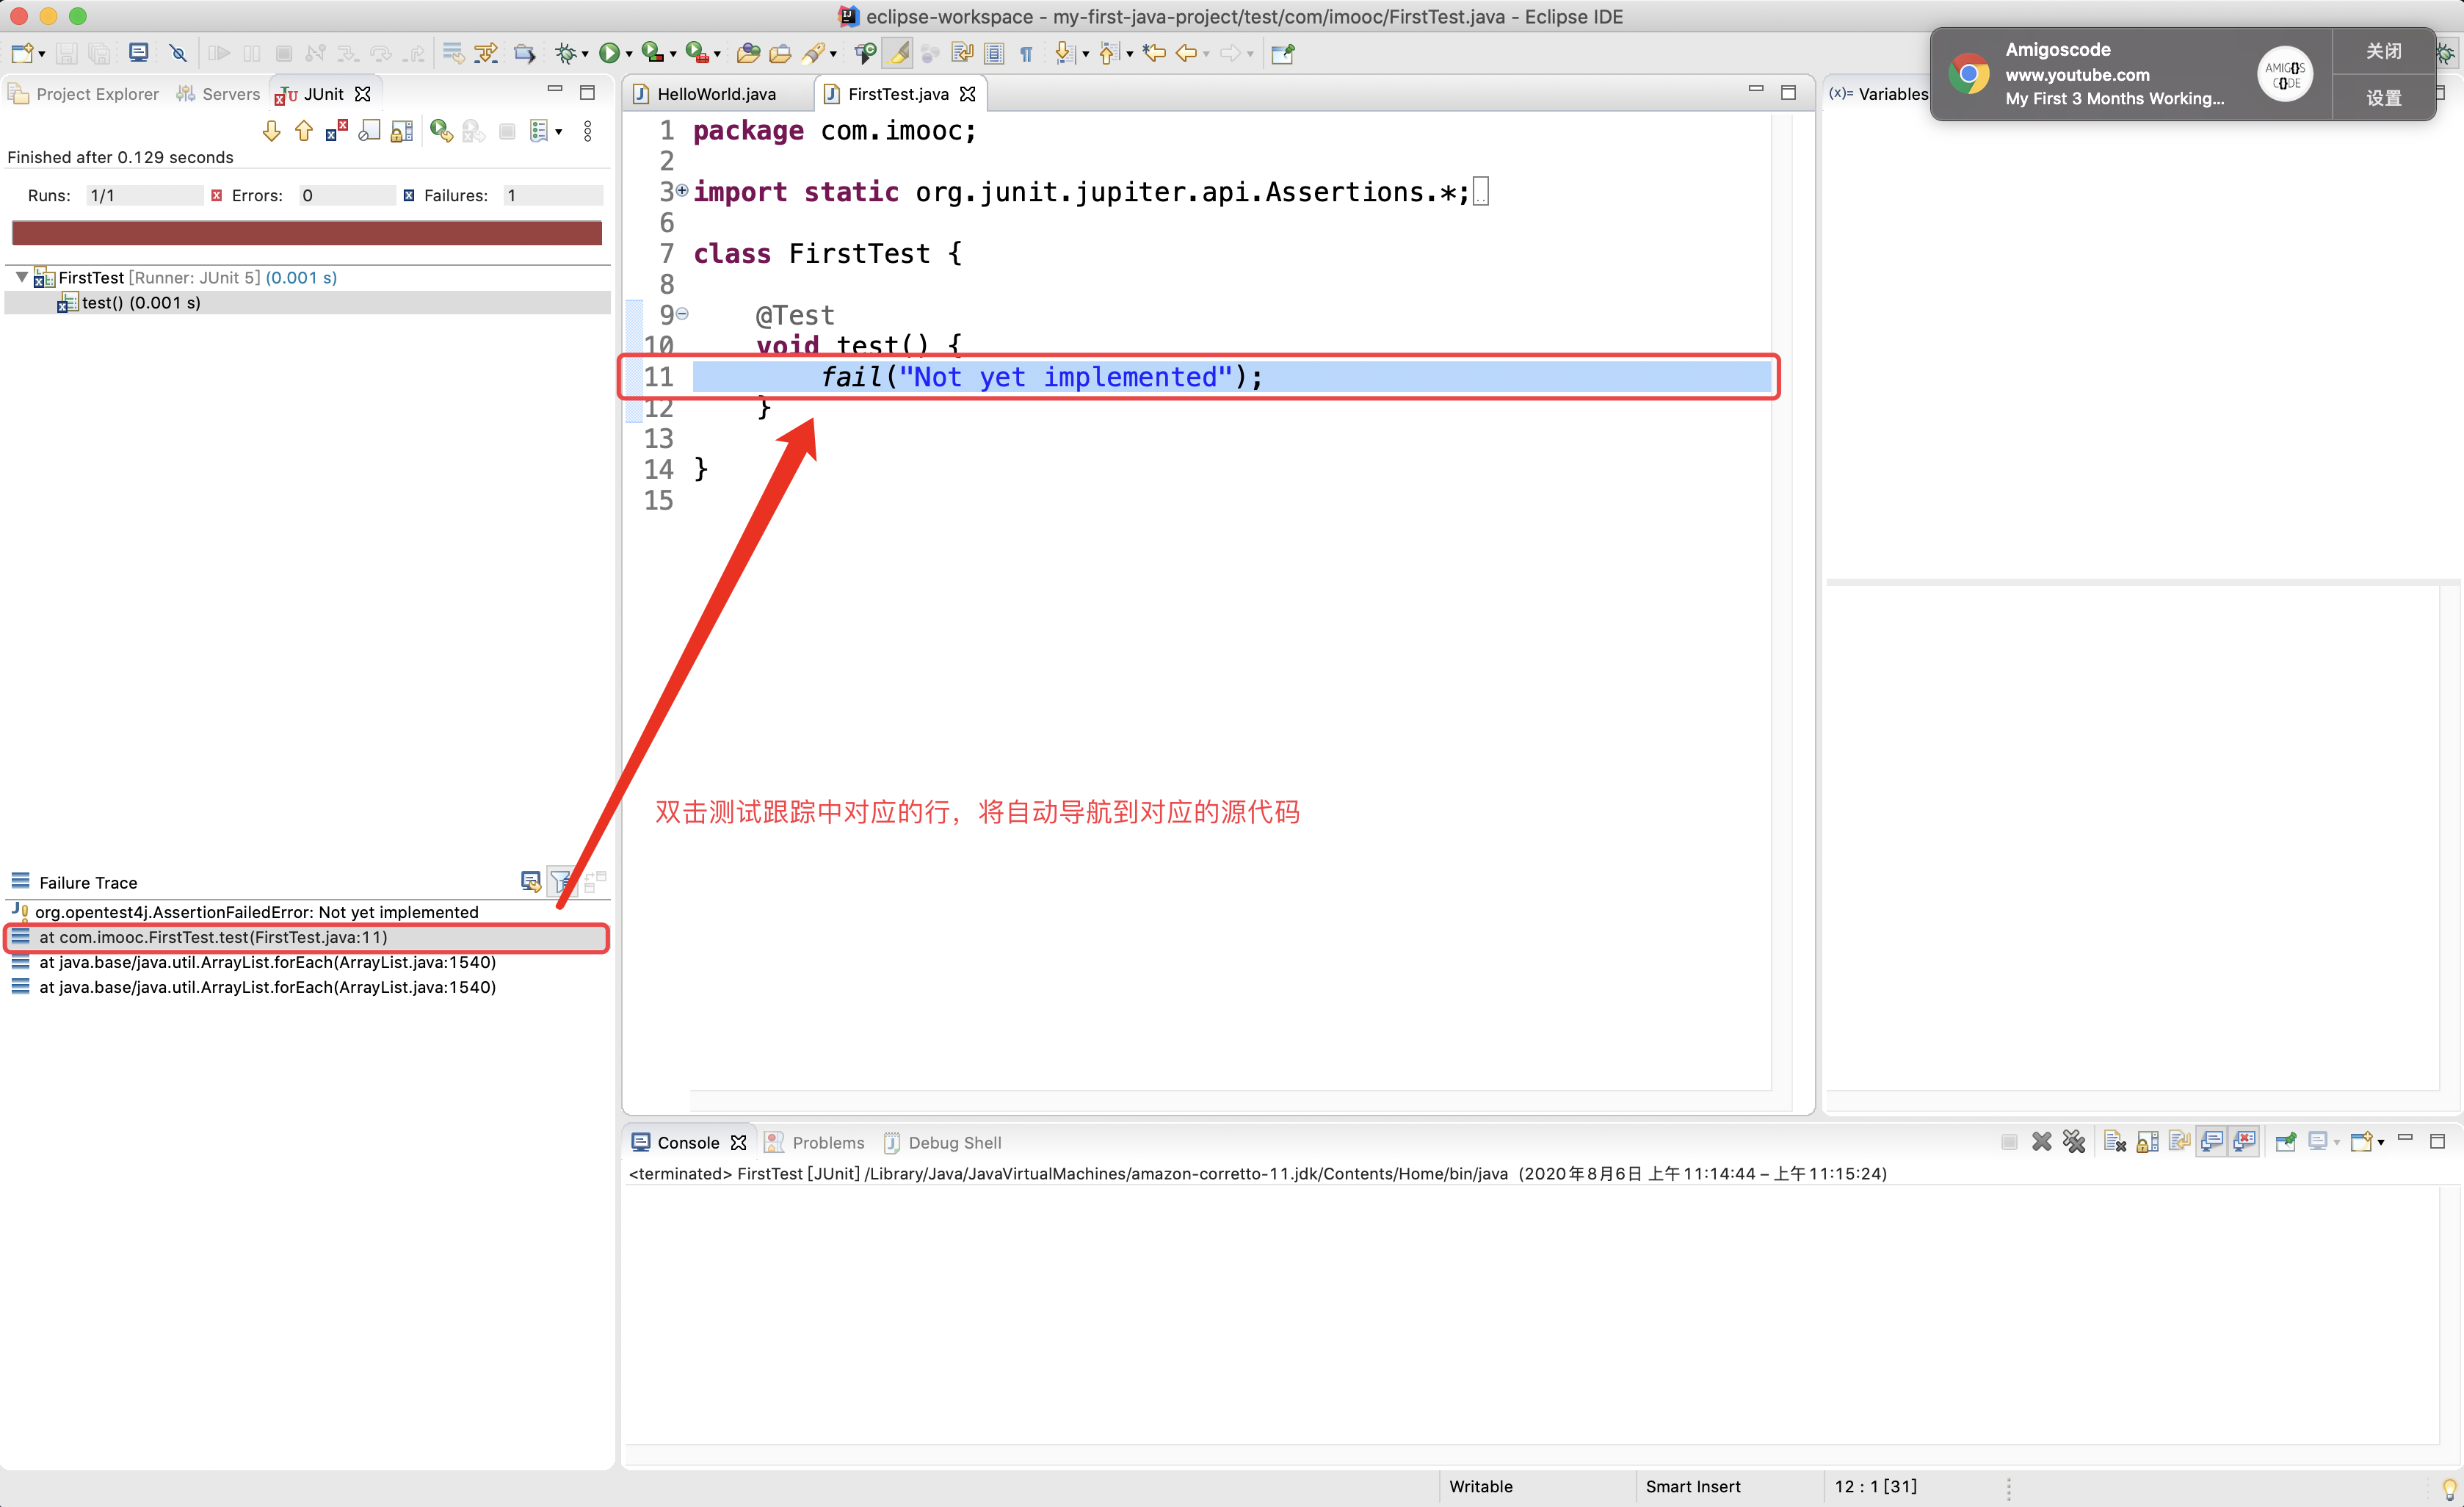The image size is (2464, 1507).
Task: Click 关闭 on the Chrome notification
Action: 2384,51
